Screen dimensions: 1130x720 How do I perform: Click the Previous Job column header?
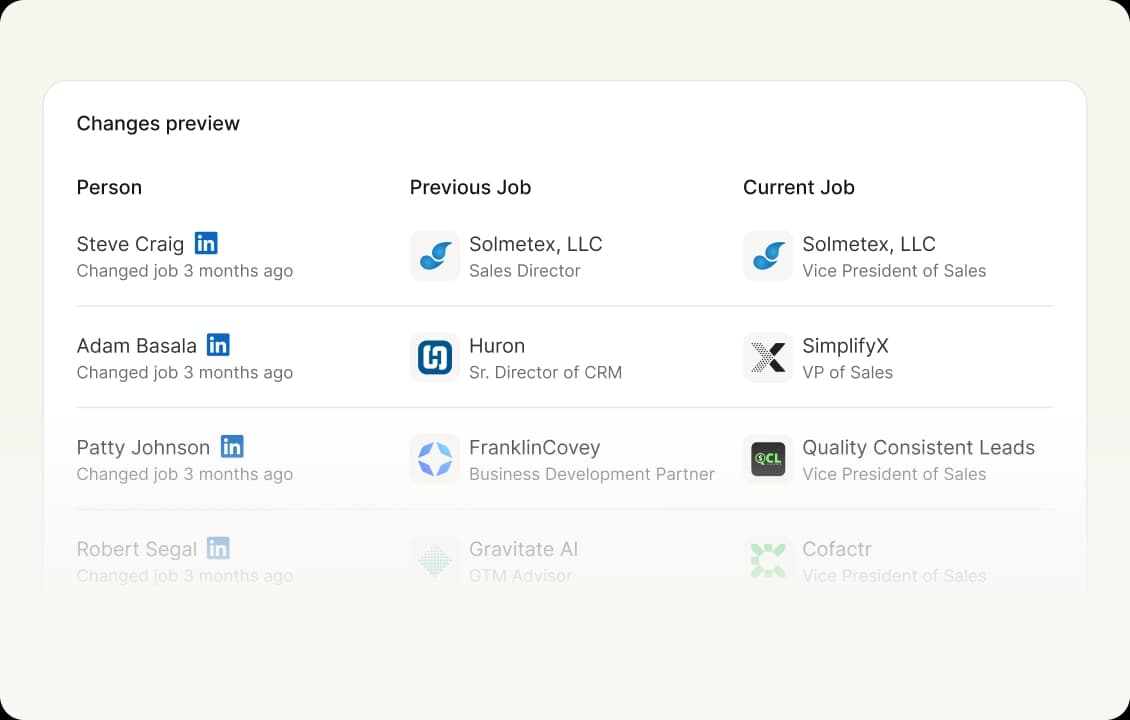(470, 187)
